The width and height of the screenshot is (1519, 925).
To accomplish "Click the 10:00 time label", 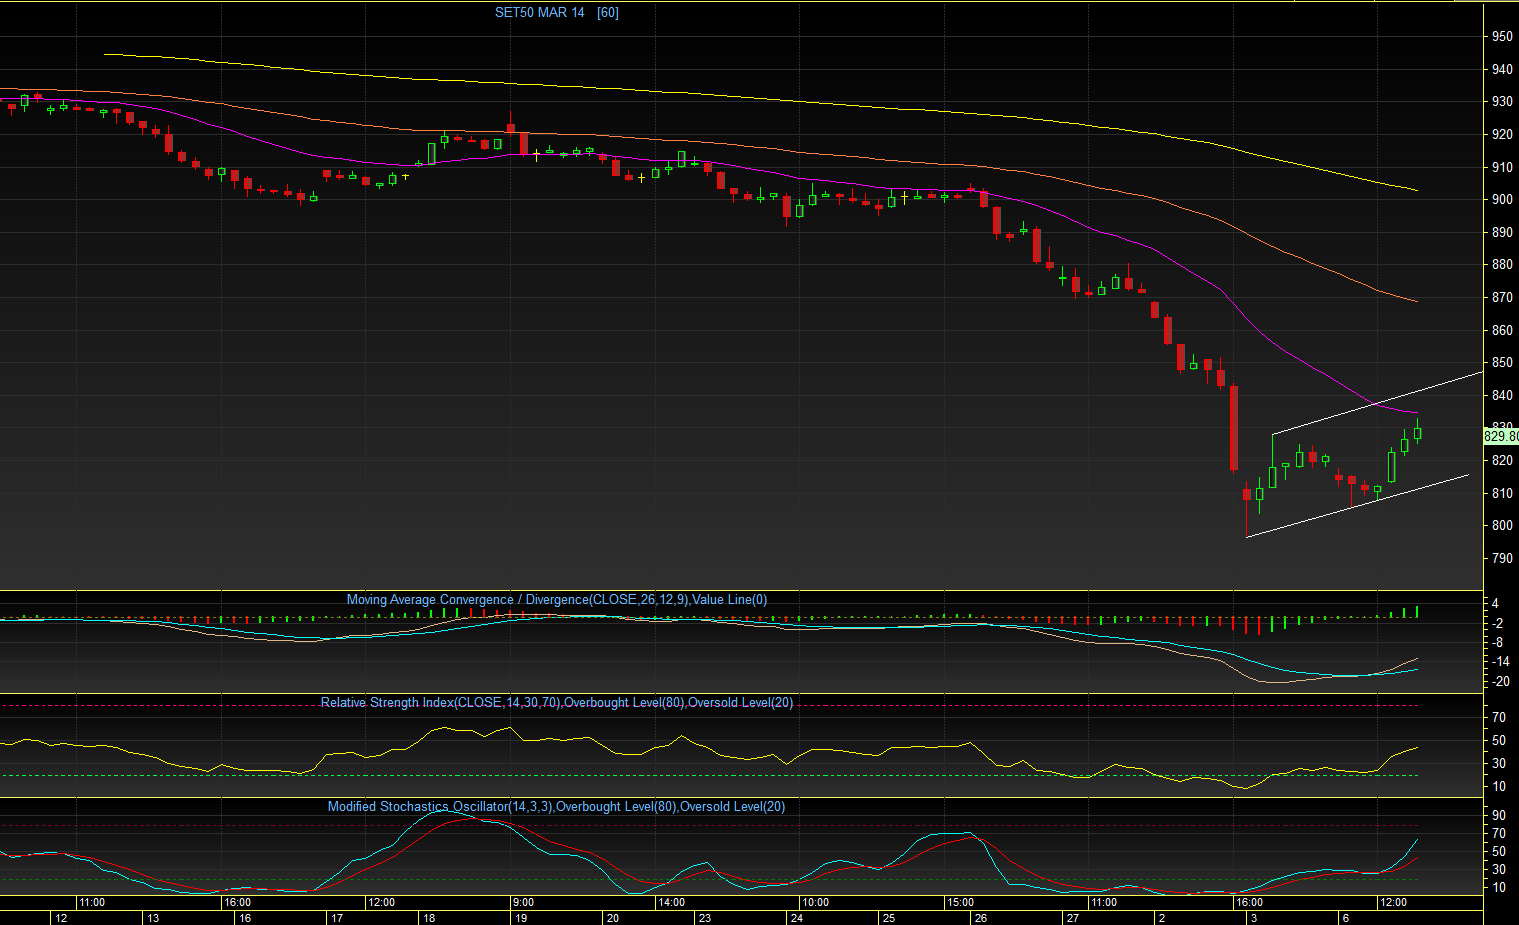I will click(815, 902).
